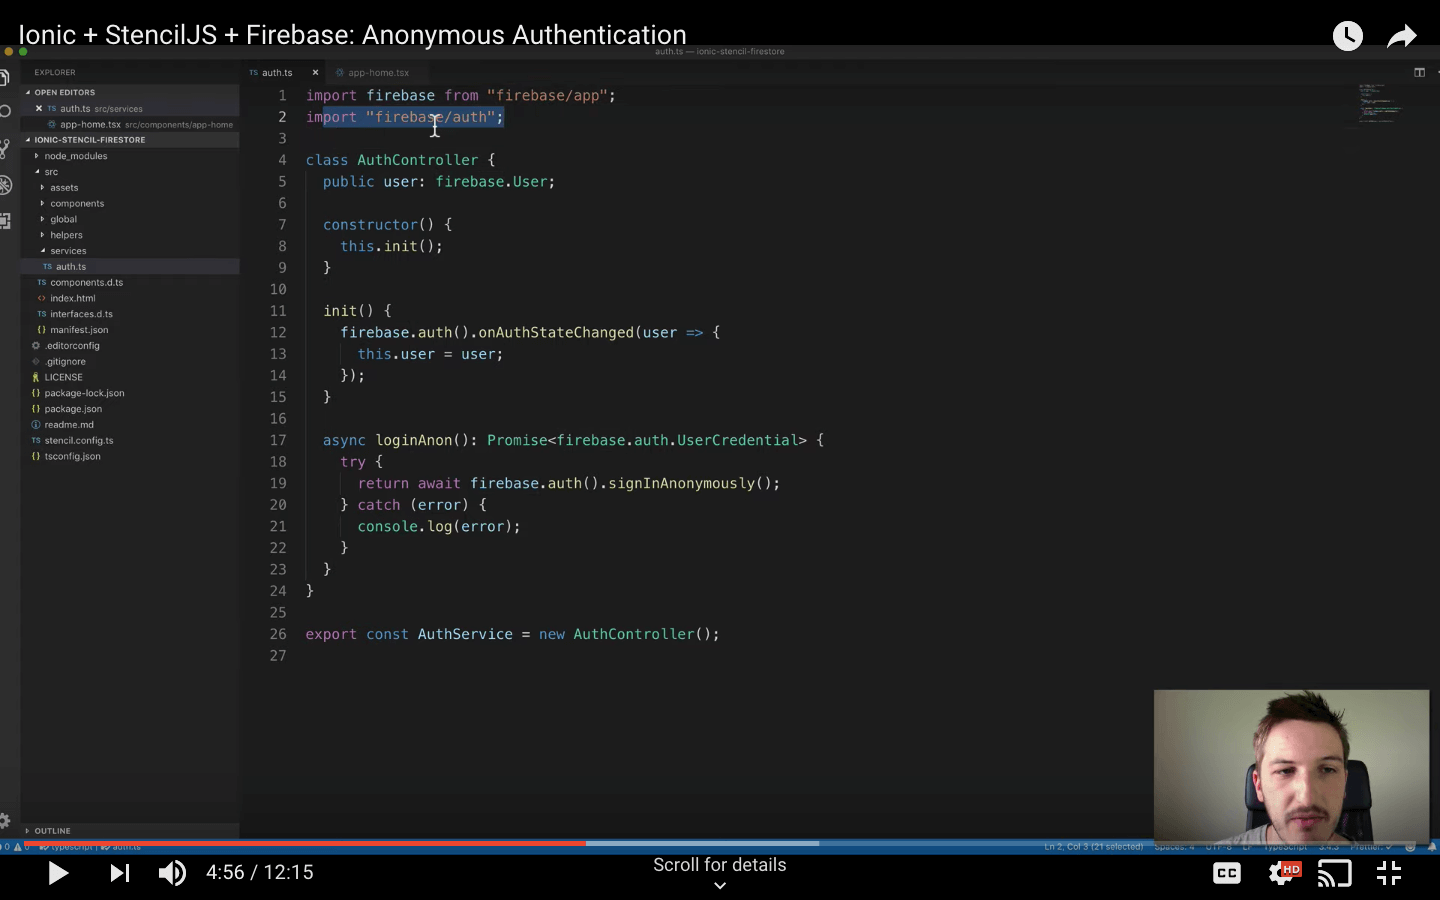Open the VS Code Search activity icon
This screenshot has height=900, width=1440.
tap(5, 112)
